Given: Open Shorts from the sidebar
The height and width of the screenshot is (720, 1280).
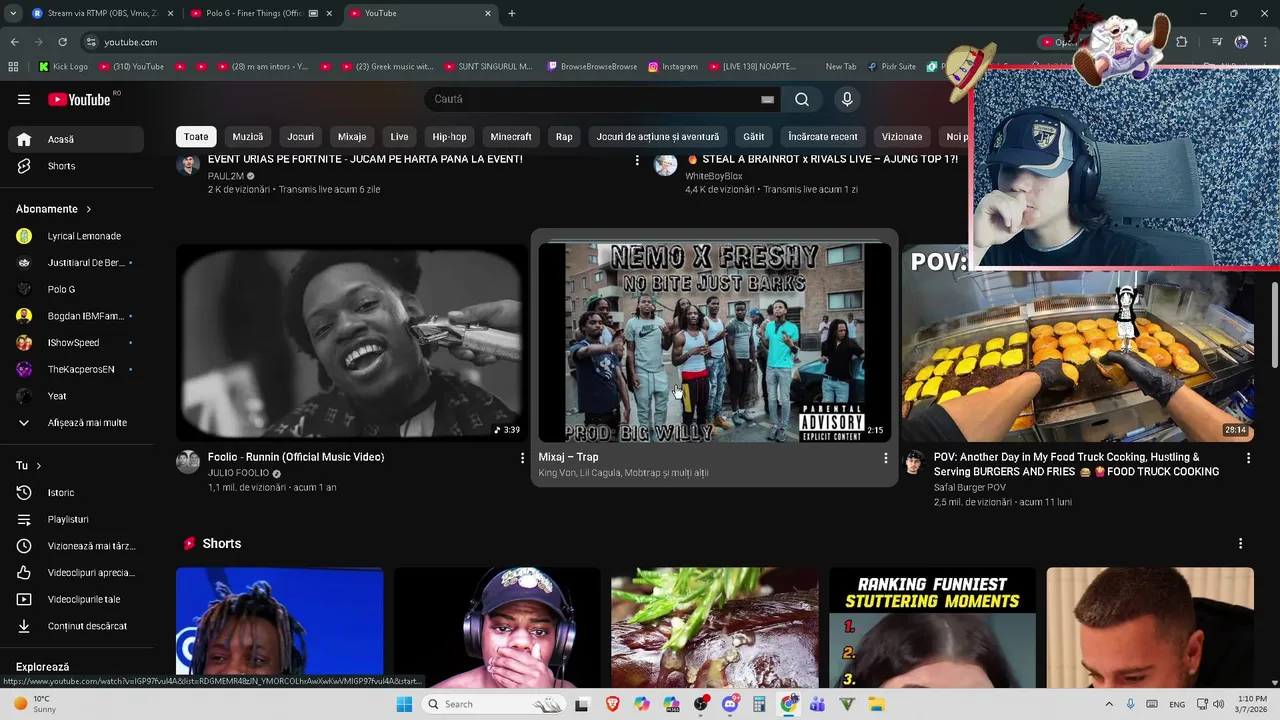Looking at the screenshot, I should 76,166.
